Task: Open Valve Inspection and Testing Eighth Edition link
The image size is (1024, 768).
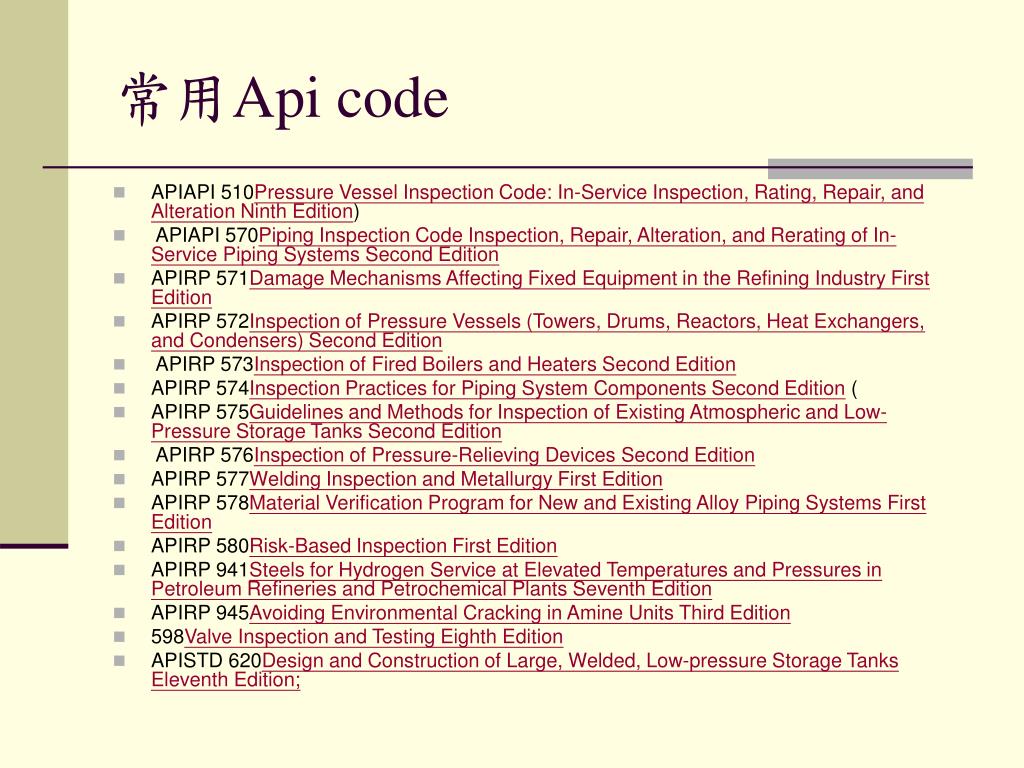Action: point(374,637)
